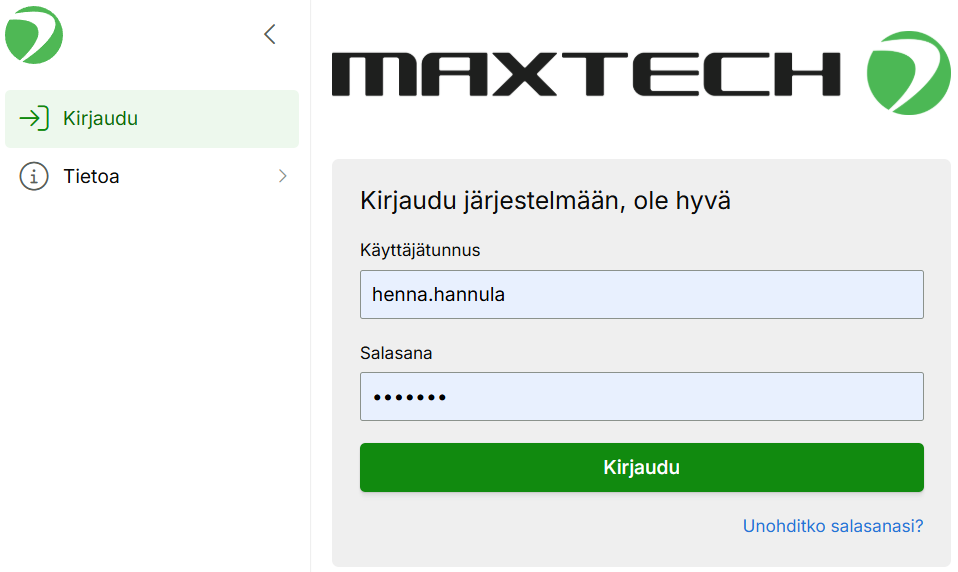958x572 pixels.
Task: Click the Salasana label text
Action: tap(396, 353)
